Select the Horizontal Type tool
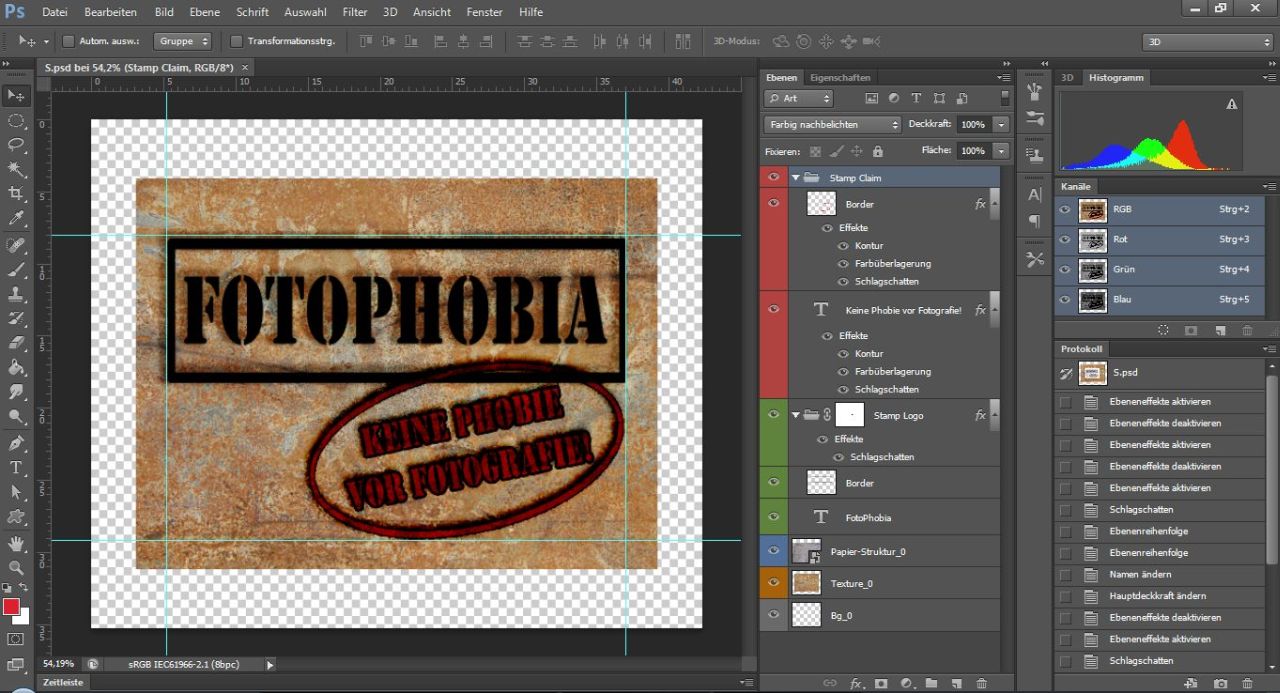1280x693 pixels. tap(17, 467)
